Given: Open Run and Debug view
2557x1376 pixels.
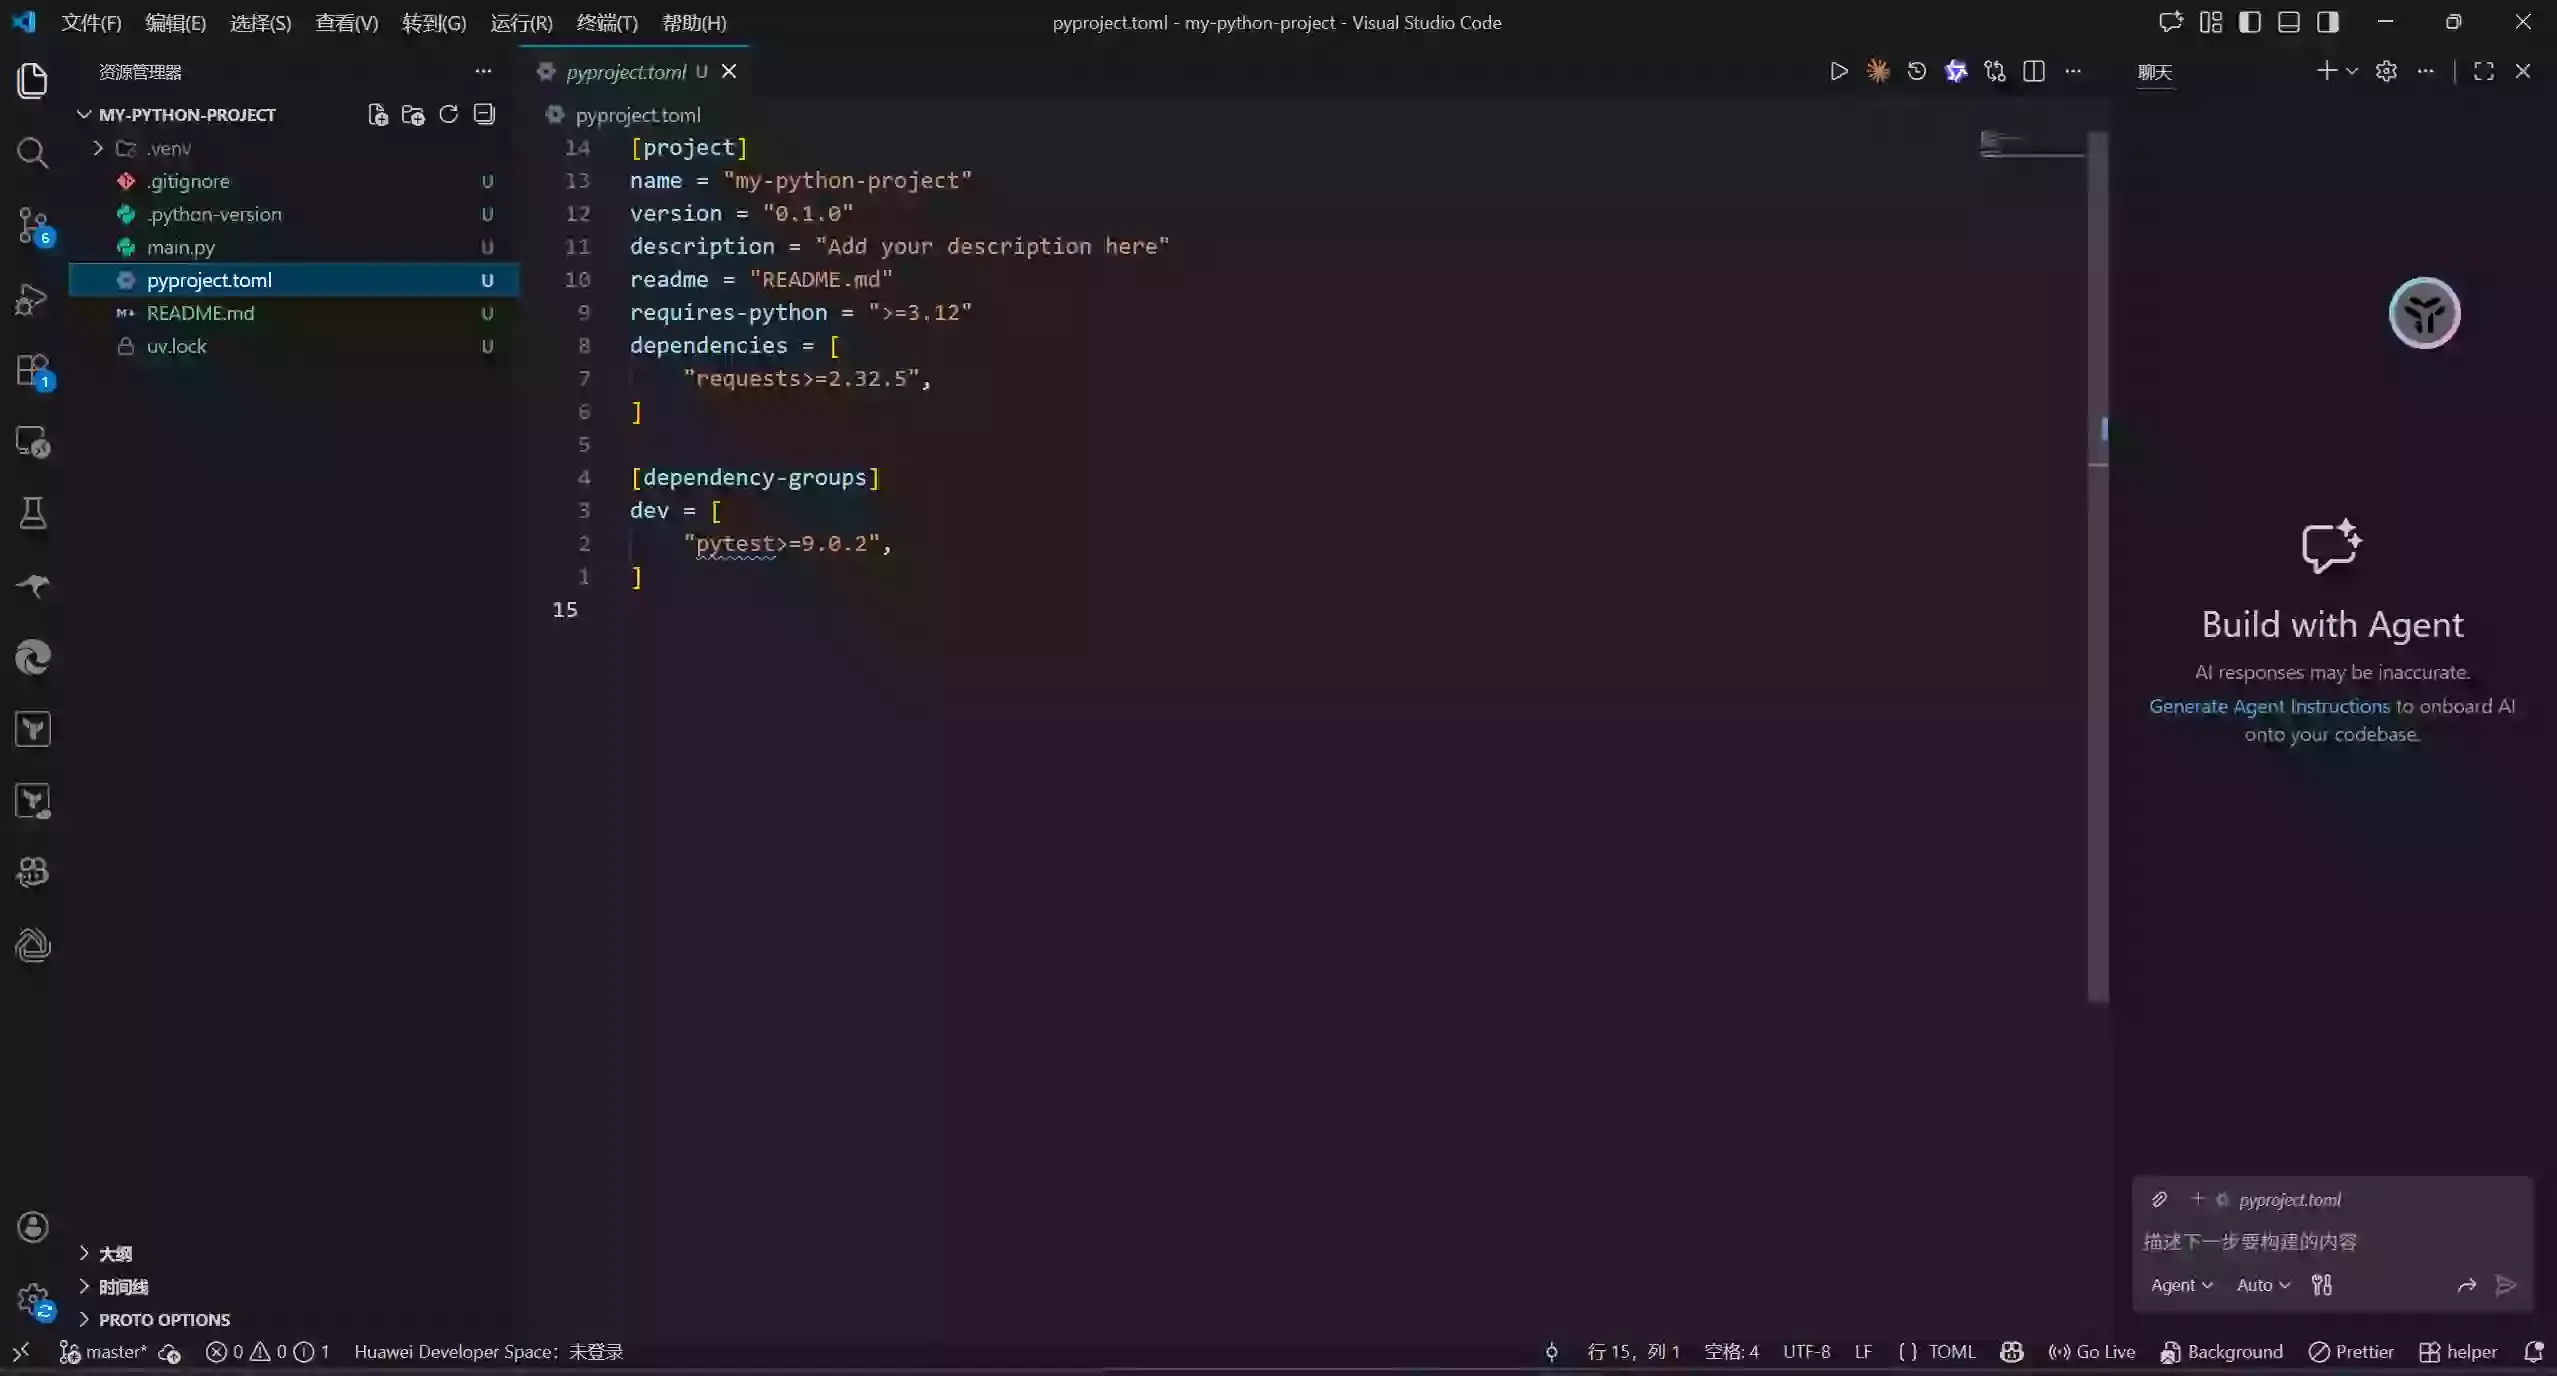Looking at the screenshot, I should [32, 298].
